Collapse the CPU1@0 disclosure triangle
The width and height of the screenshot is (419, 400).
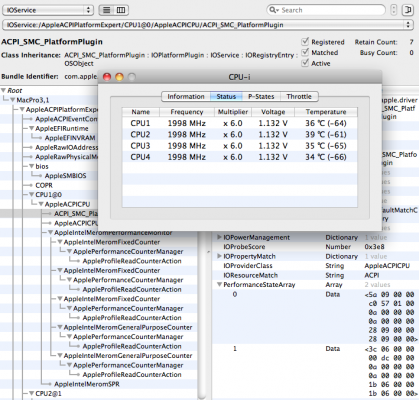[x=32, y=195]
